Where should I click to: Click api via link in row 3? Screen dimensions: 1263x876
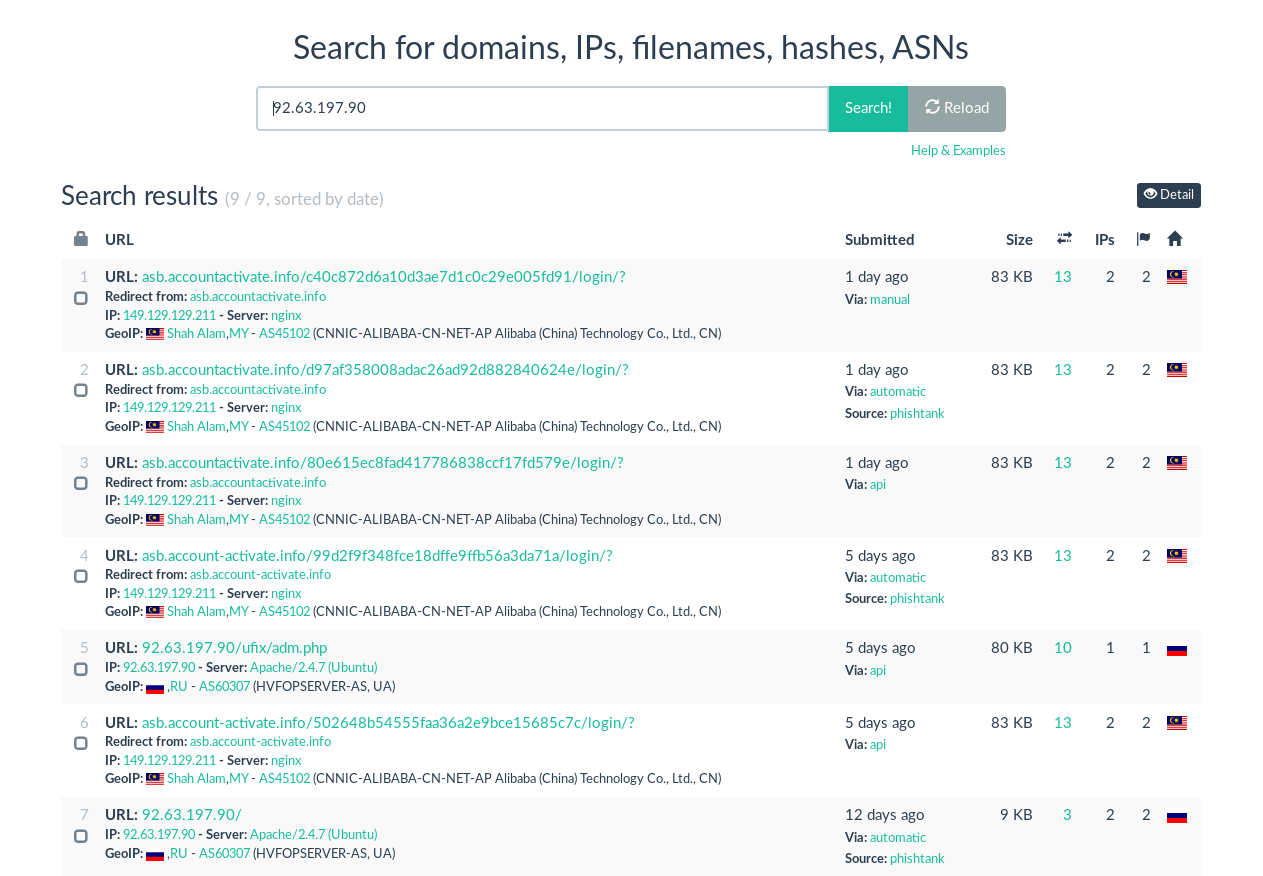(878, 485)
